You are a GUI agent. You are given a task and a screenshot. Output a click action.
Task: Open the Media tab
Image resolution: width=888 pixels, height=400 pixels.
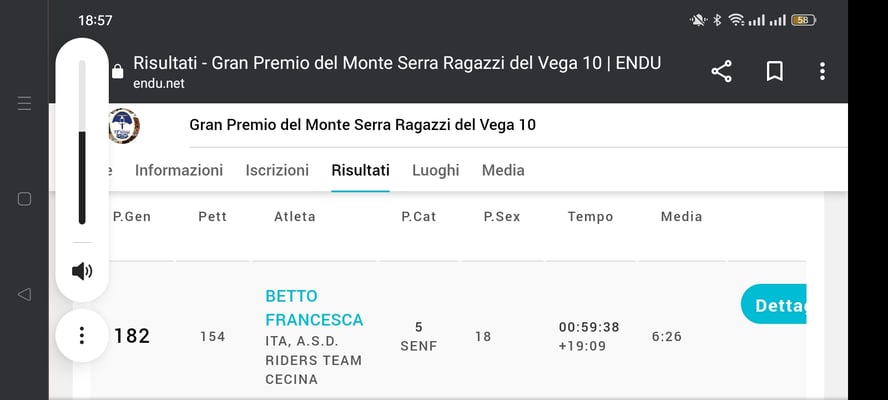[503, 170]
